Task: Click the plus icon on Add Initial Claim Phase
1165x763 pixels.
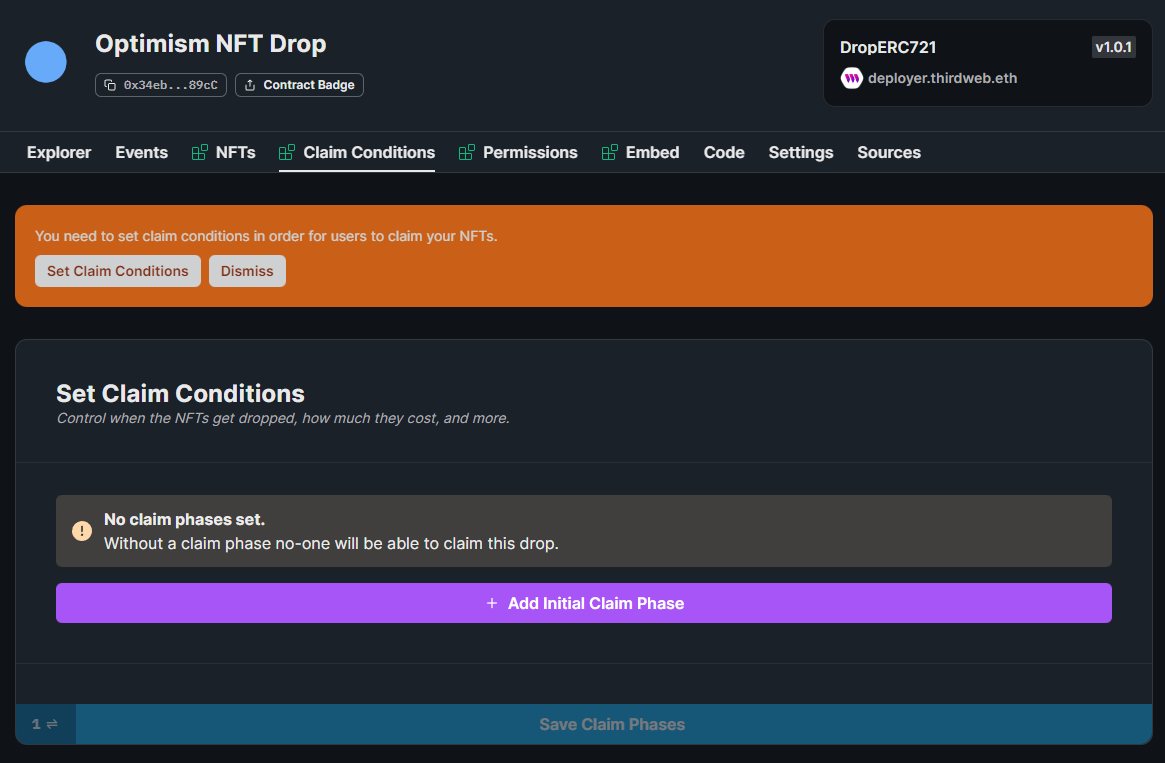Action: 492,603
